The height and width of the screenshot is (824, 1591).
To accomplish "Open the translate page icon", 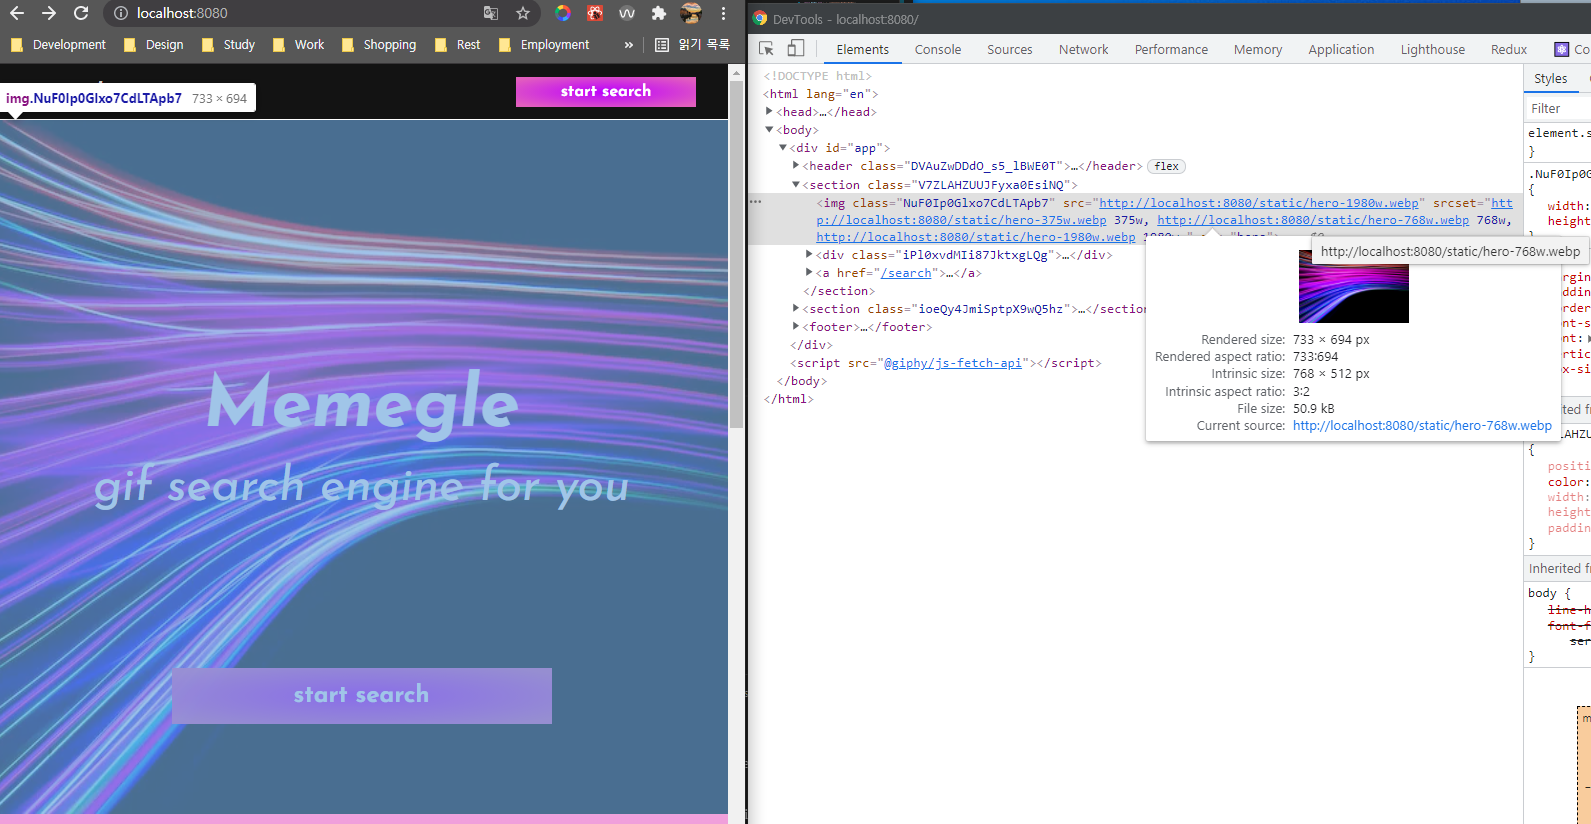I will 491,13.
